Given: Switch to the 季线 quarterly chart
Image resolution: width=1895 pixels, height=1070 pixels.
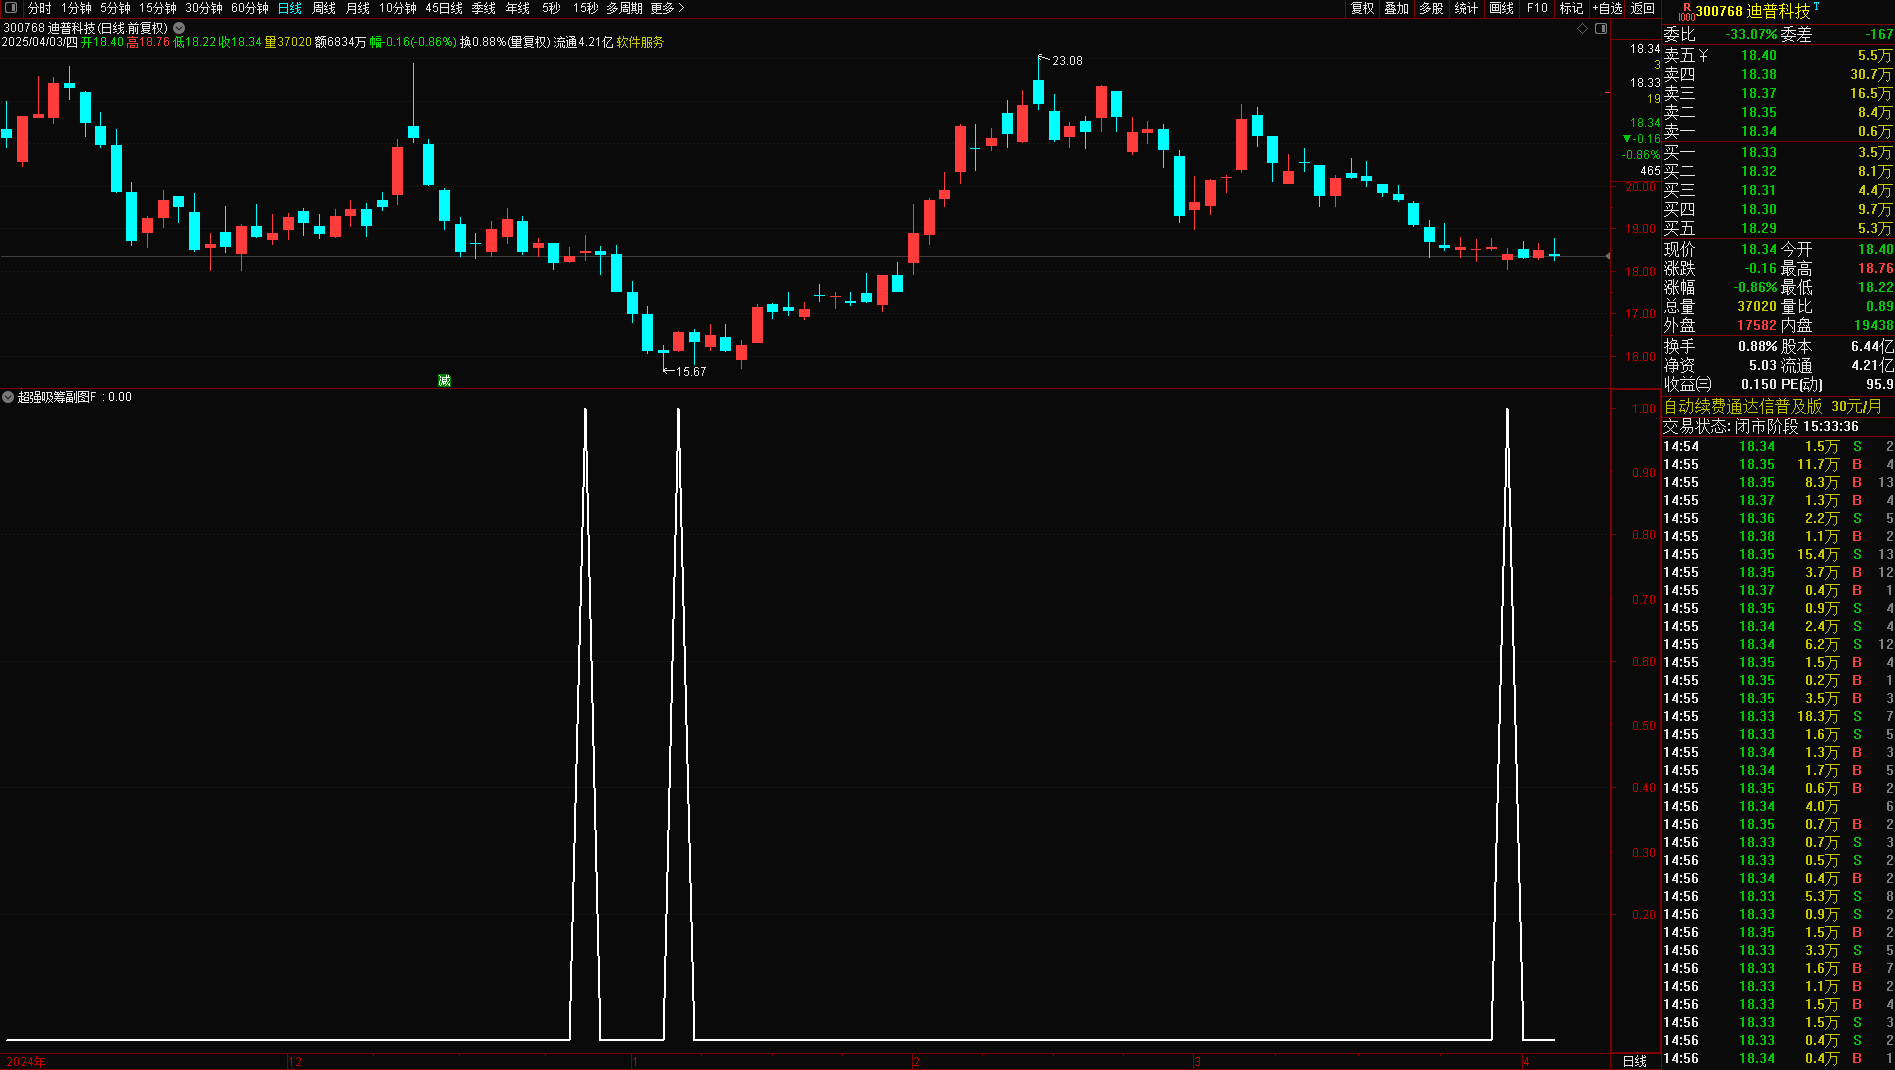Looking at the screenshot, I should pyautogui.click(x=484, y=8).
